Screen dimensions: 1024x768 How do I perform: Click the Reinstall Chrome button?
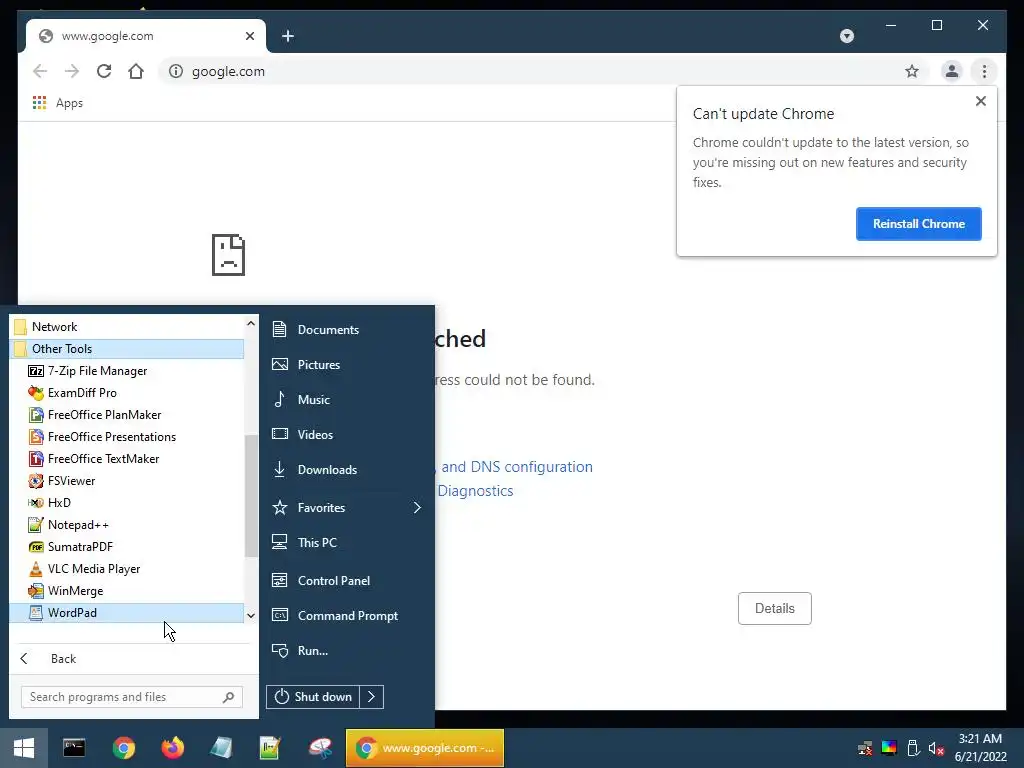coord(918,224)
